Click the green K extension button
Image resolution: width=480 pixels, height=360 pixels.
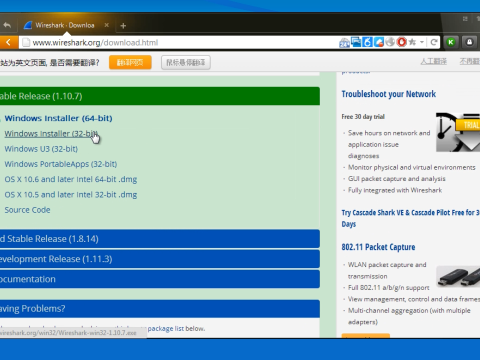coord(451,42)
